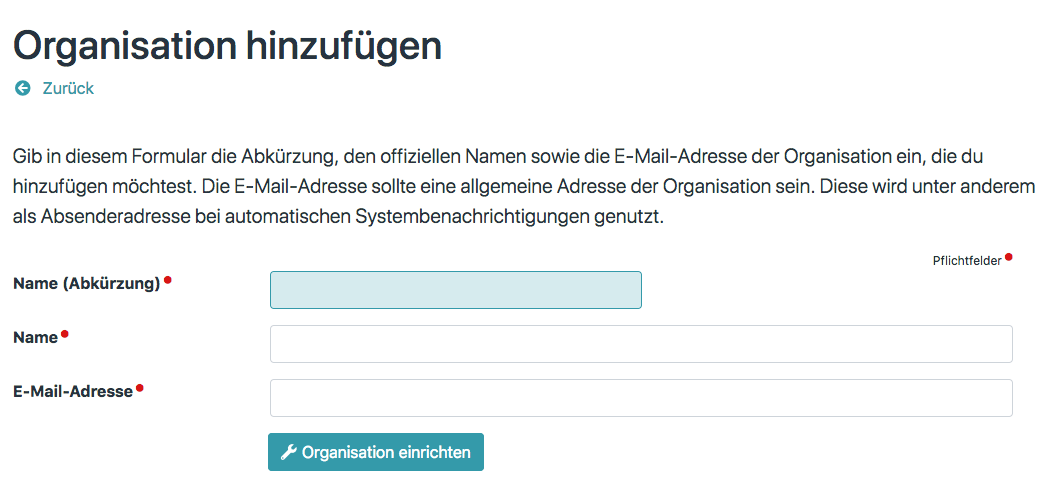This screenshot has width=1049, height=502.
Task: Click the bold Name field label
Action: (x=36, y=338)
